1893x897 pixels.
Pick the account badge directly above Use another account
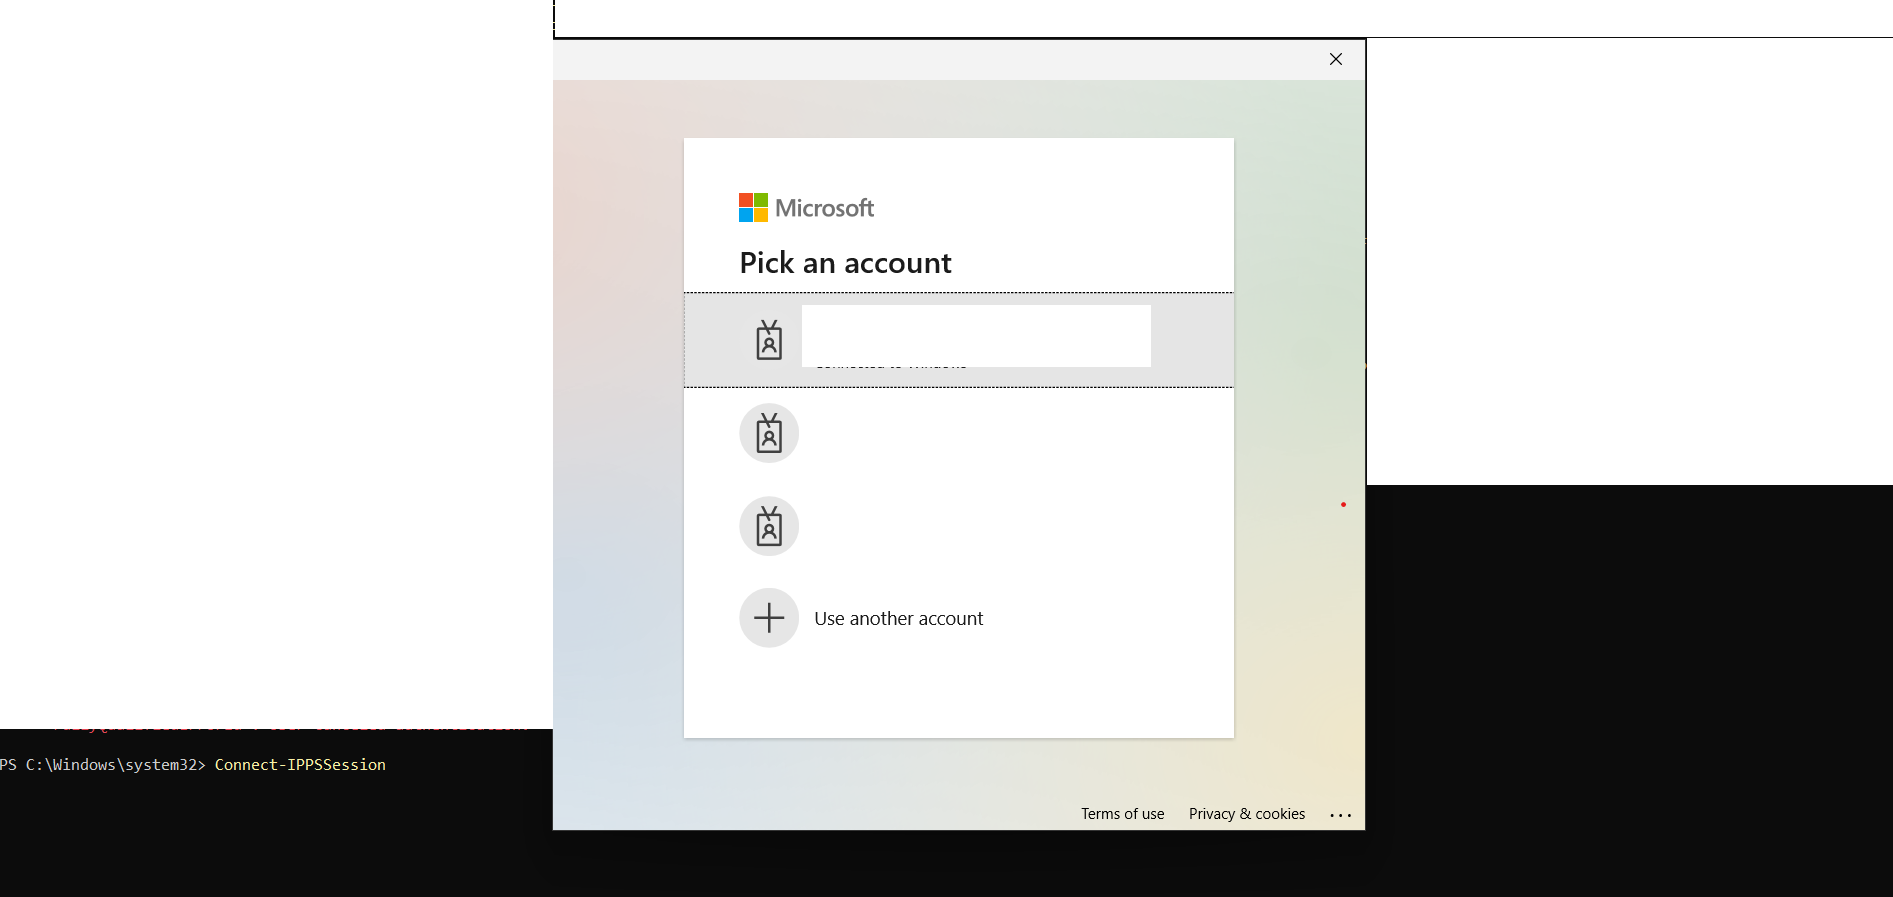point(769,526)
